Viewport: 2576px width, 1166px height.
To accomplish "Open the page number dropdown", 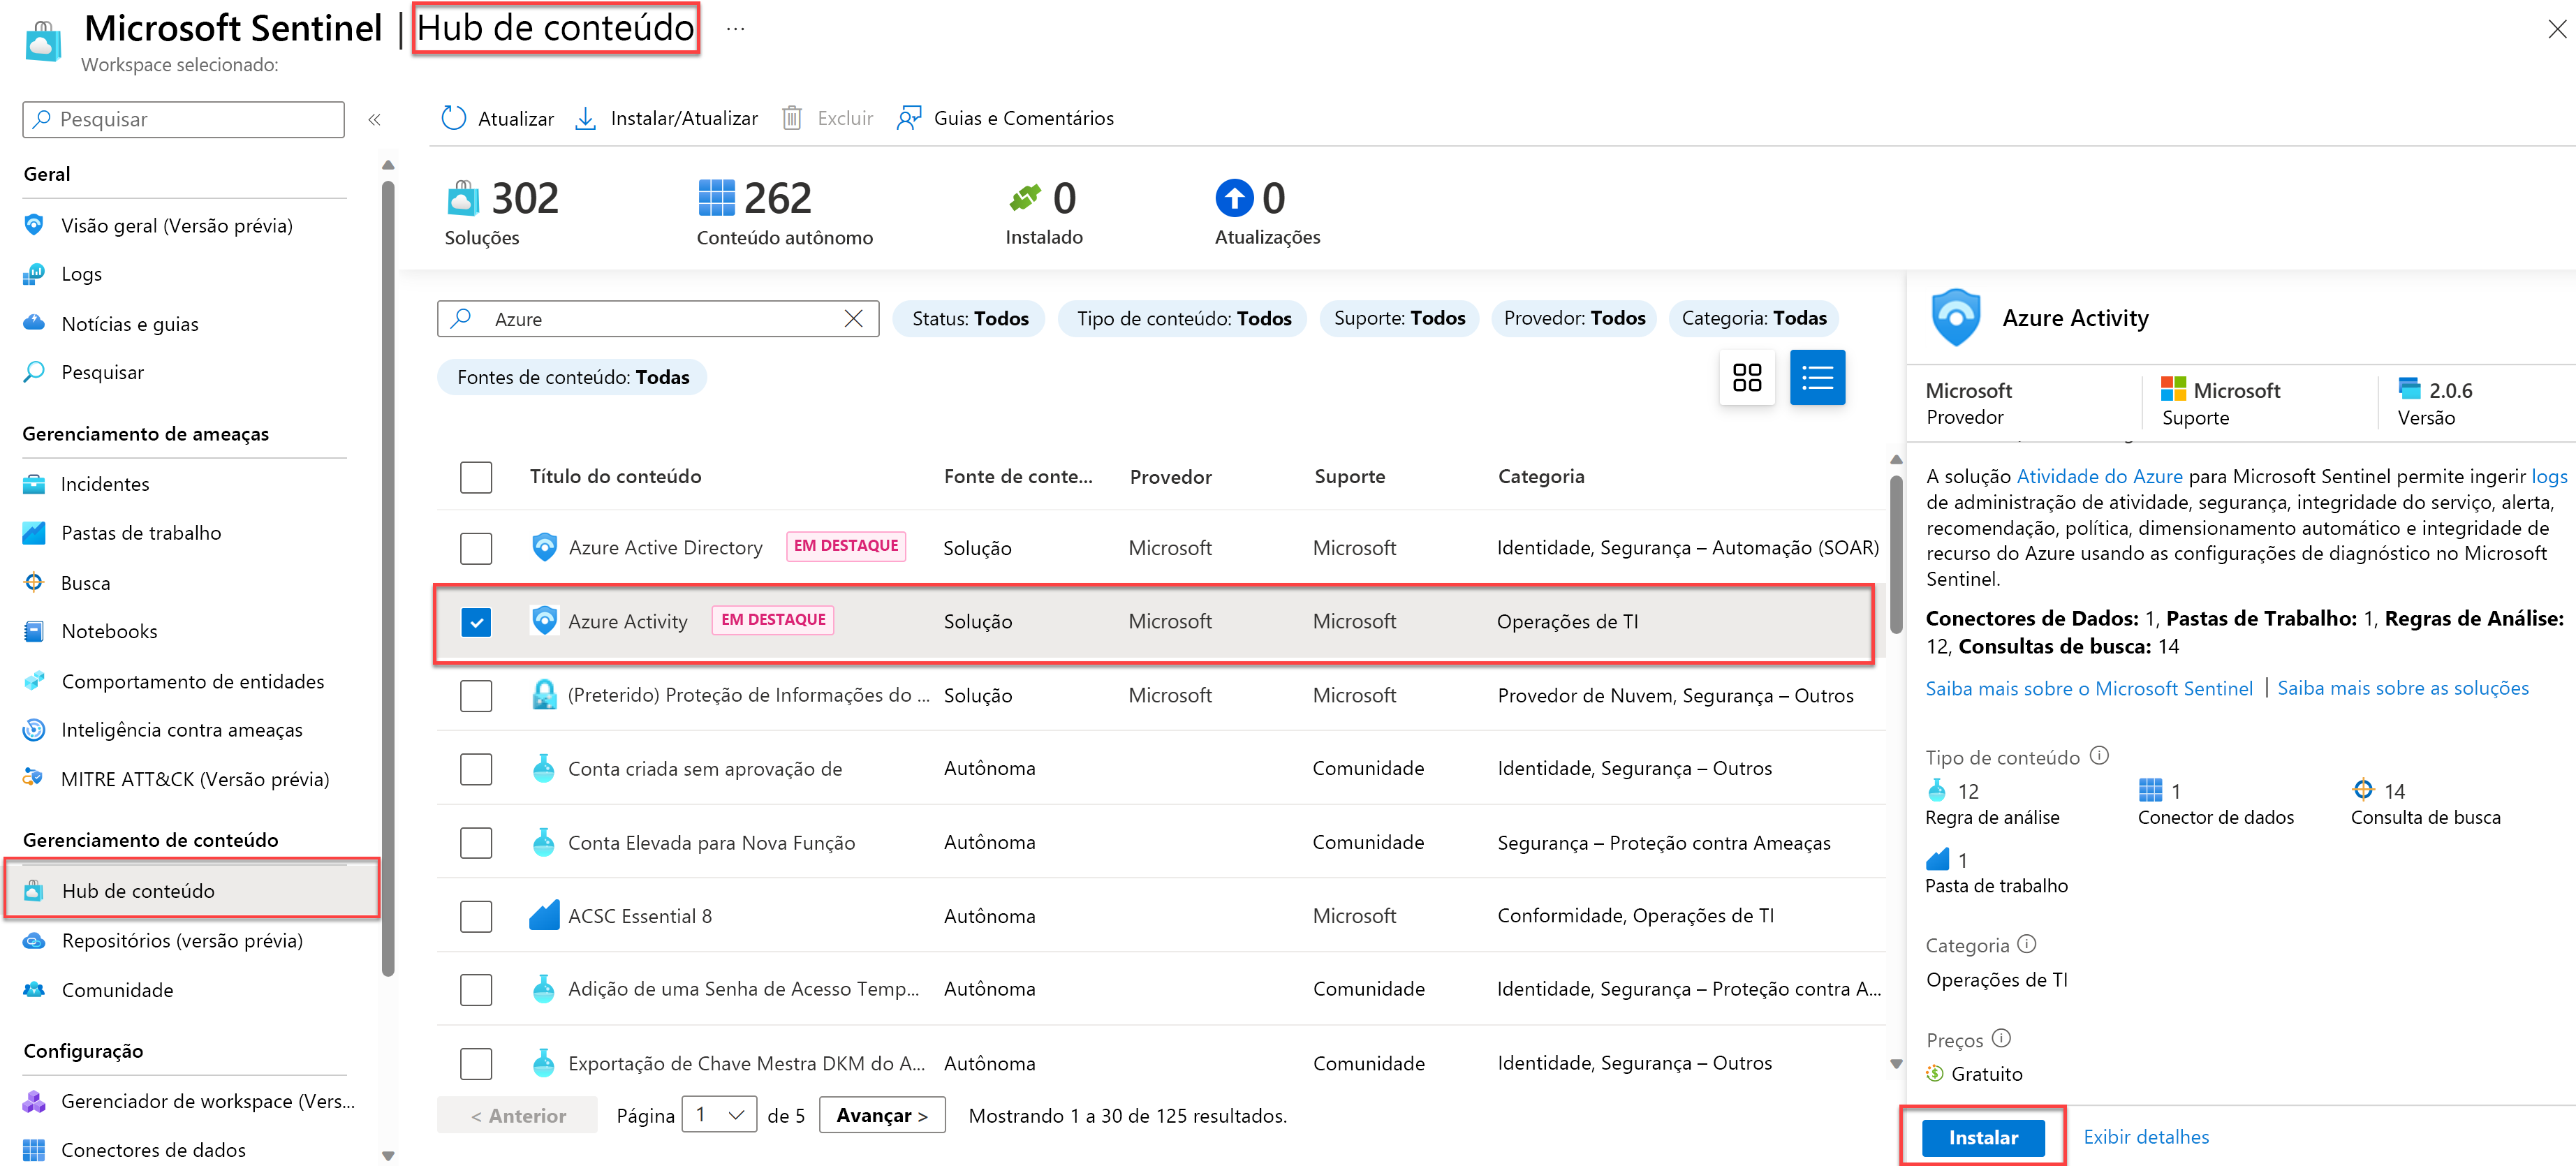I will pyautogui.click(x=719, y=1114).
